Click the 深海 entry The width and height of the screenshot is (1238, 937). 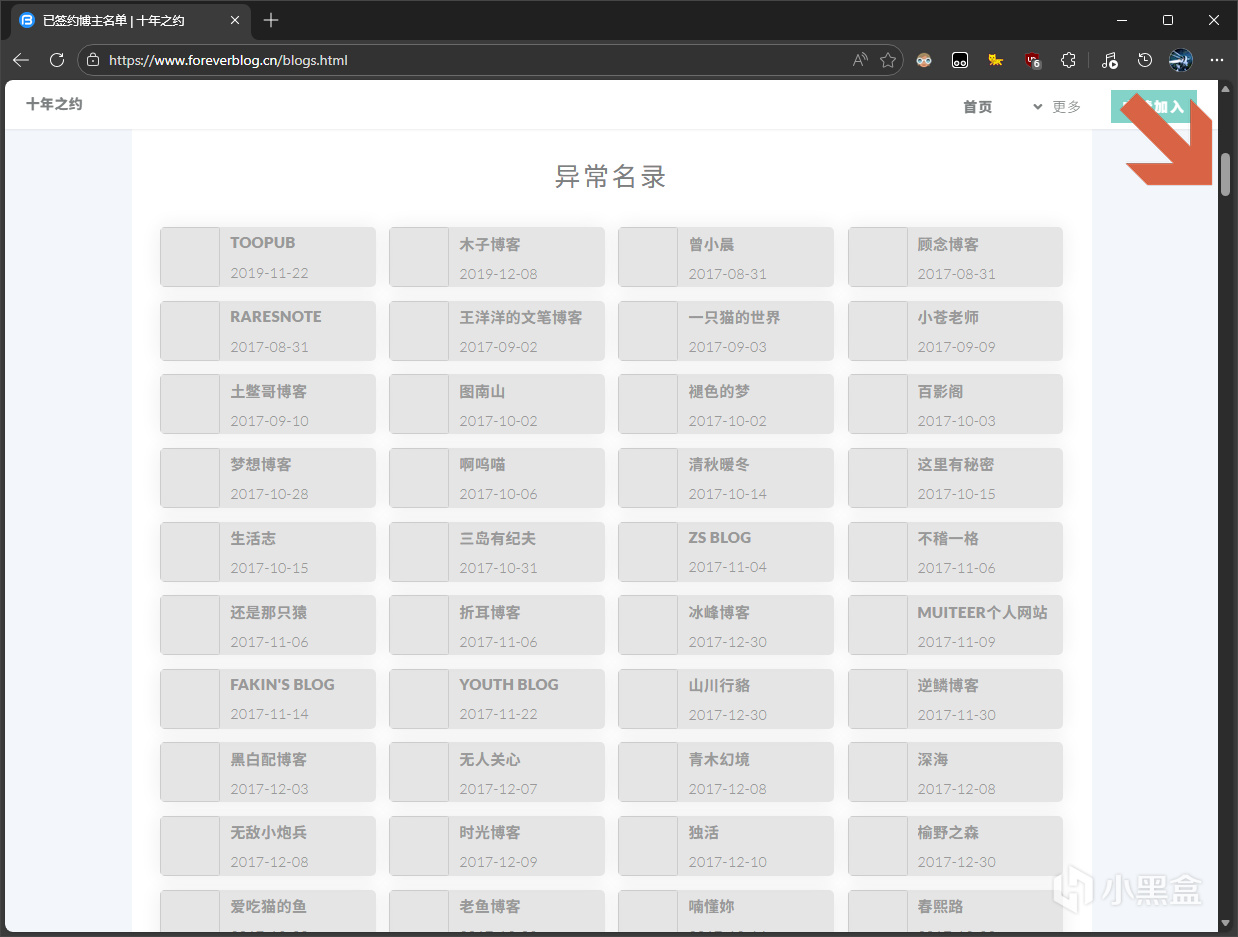(x=955, y=772)
